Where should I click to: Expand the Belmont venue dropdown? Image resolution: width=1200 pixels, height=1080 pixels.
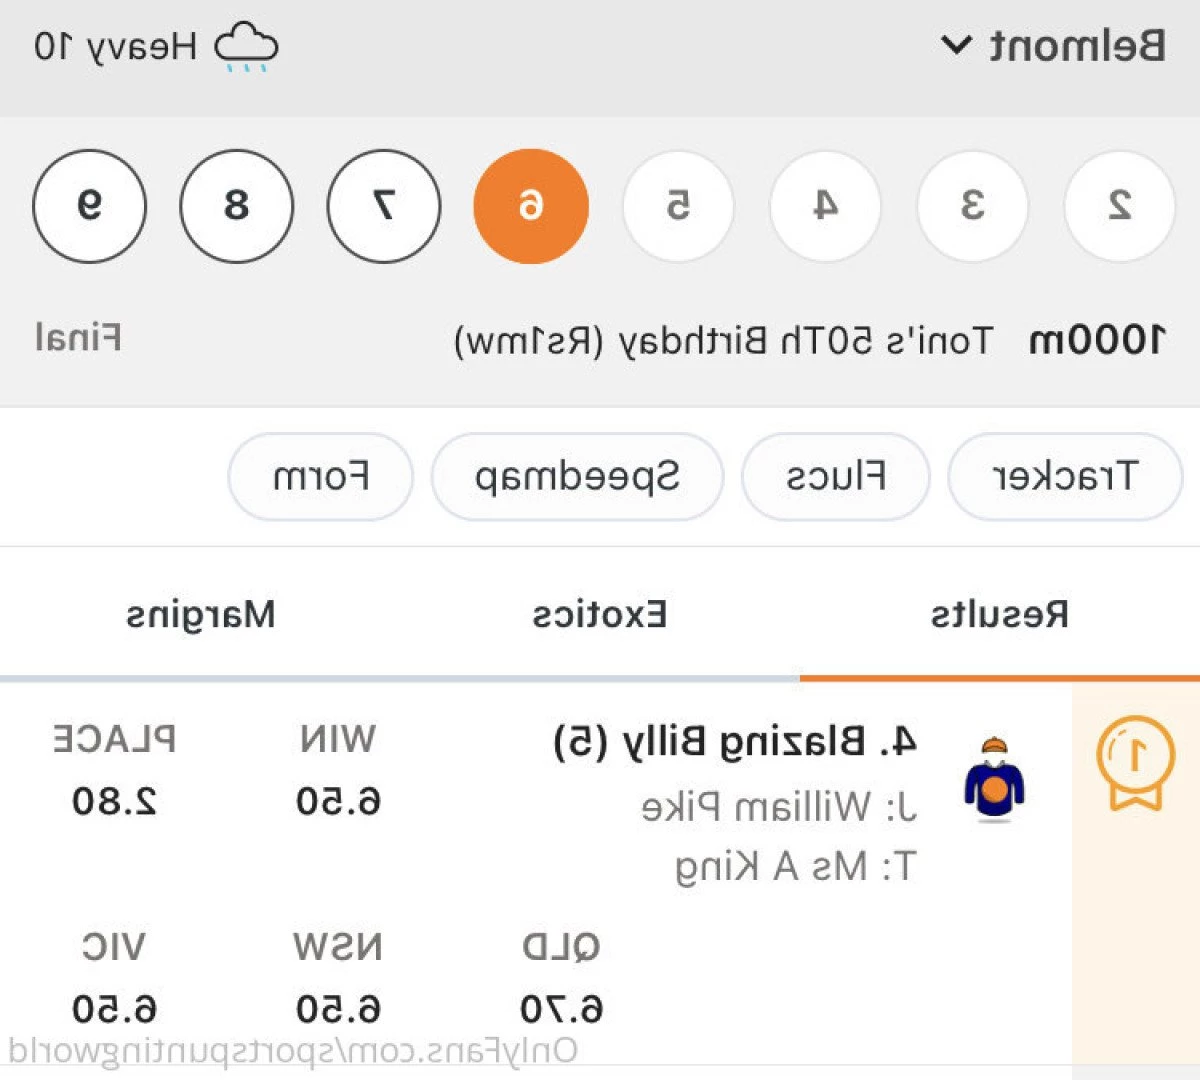[1054, 46]
